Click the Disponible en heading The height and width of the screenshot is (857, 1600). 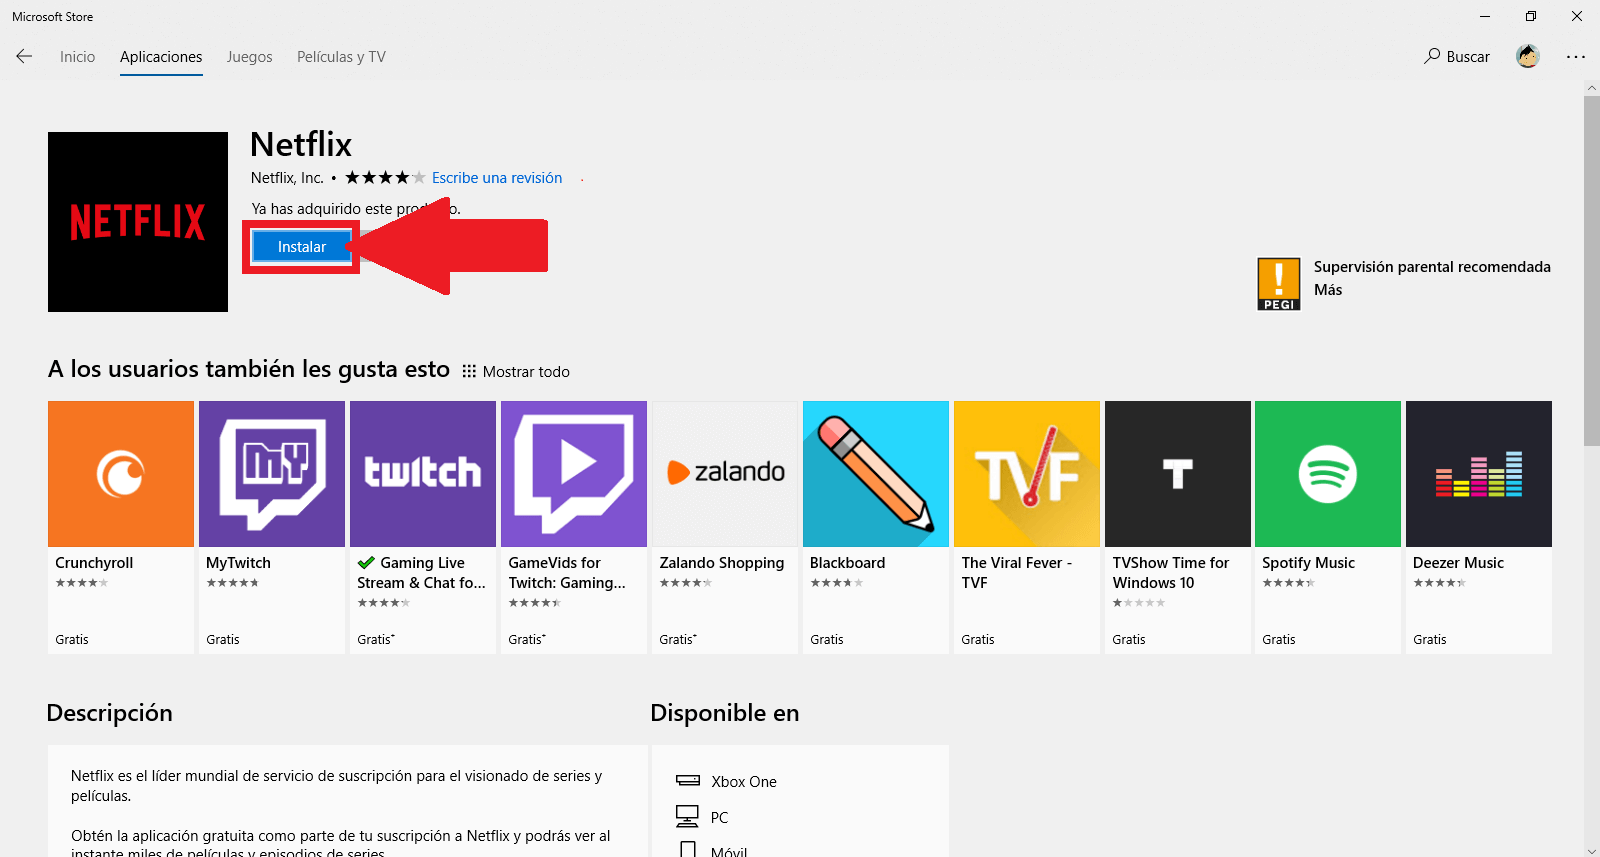point(725,713)
